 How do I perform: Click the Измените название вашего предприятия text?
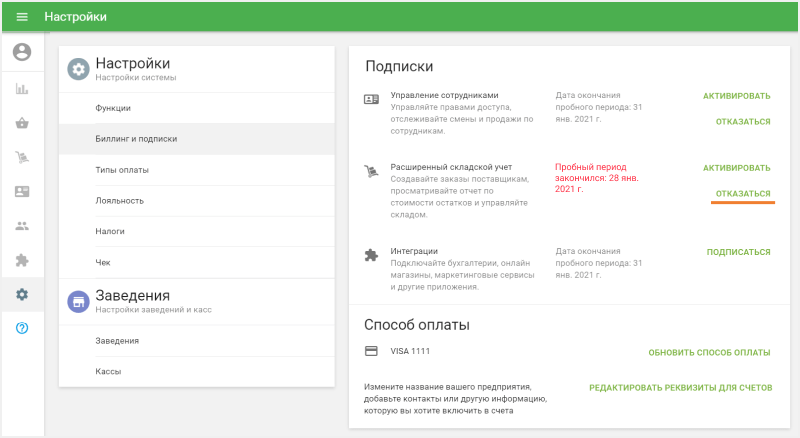tap(455, 399)
